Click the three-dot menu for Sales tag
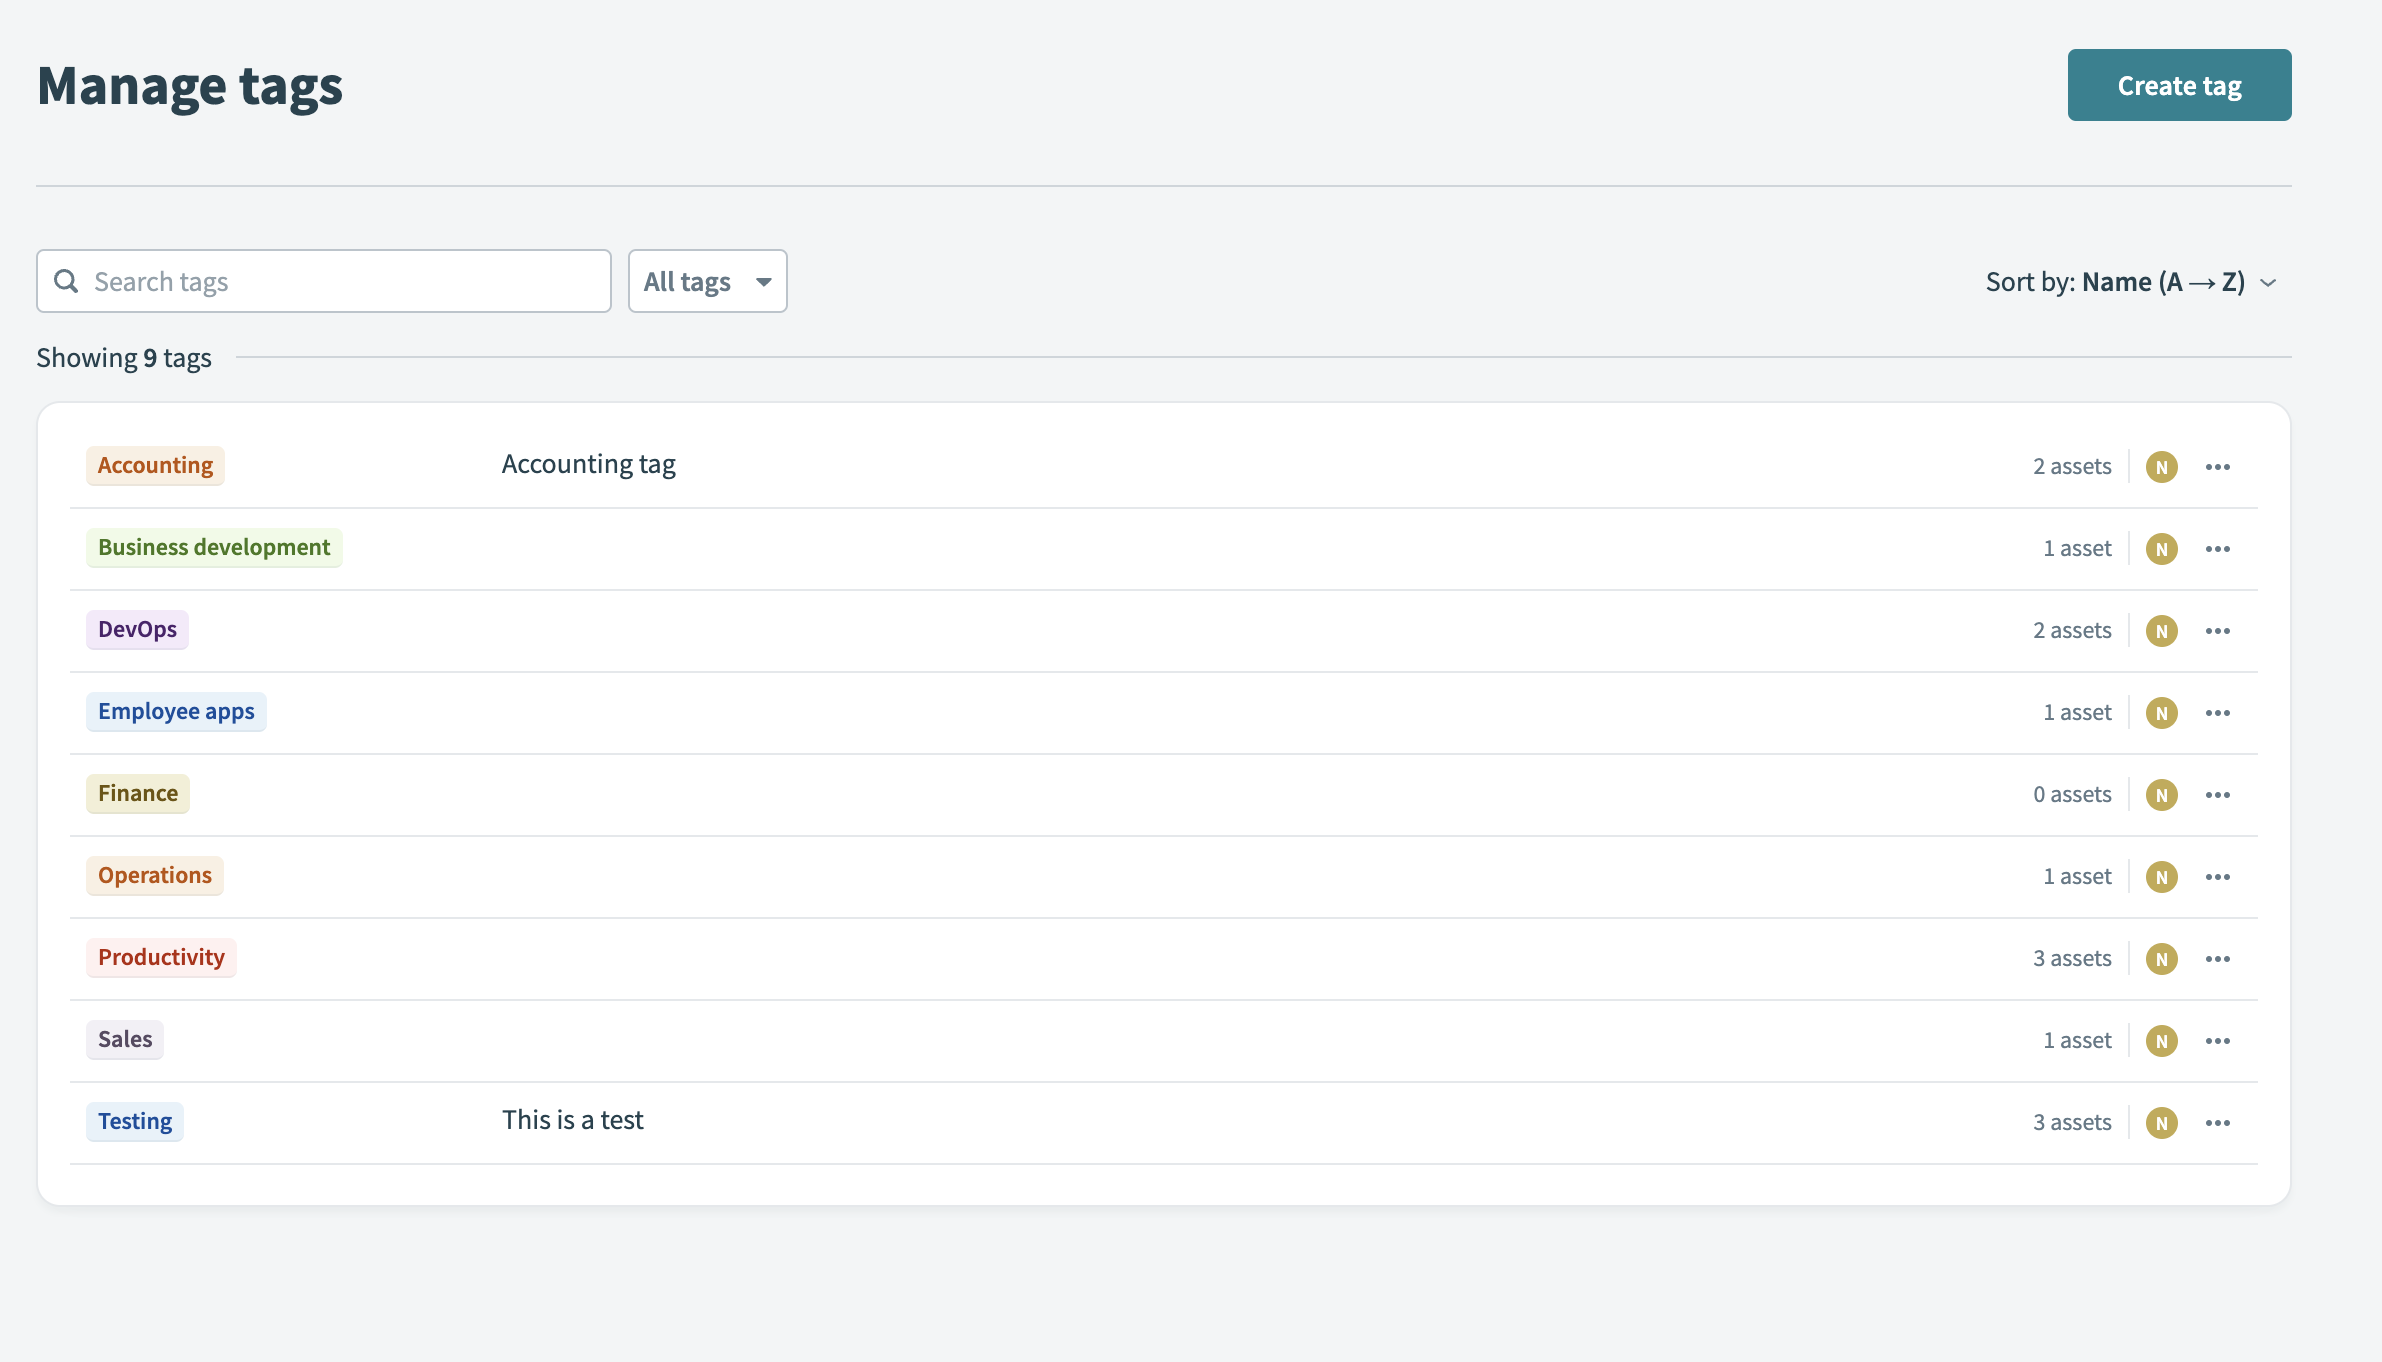The width and height of the screenshot is (2382, 1362). coord(2218,1040)
